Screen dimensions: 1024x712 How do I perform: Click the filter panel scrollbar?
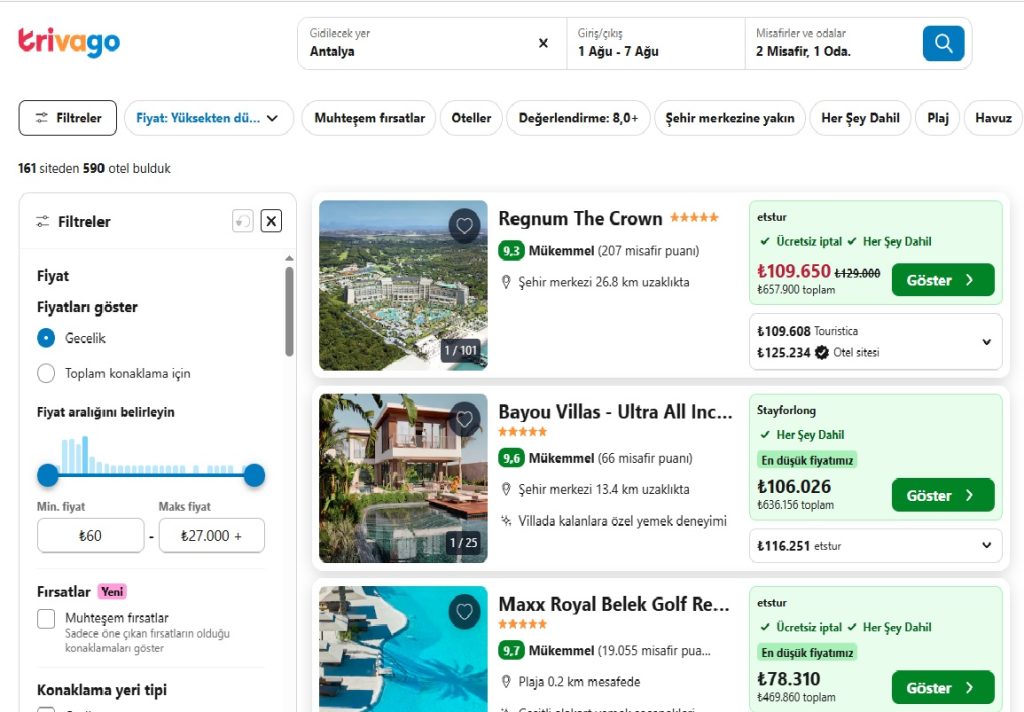(x=289, y=312)
